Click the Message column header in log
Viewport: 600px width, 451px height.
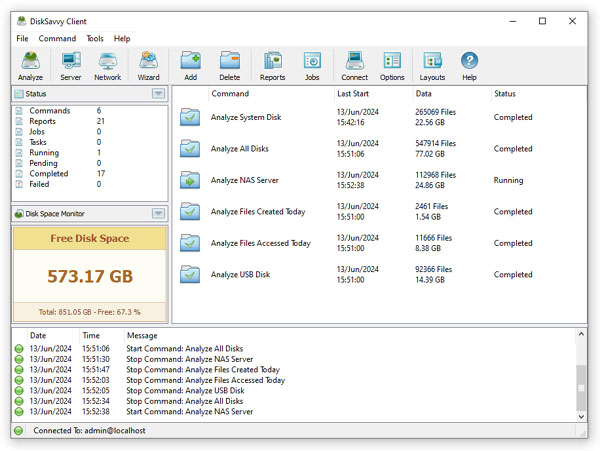tap(142, 335)
